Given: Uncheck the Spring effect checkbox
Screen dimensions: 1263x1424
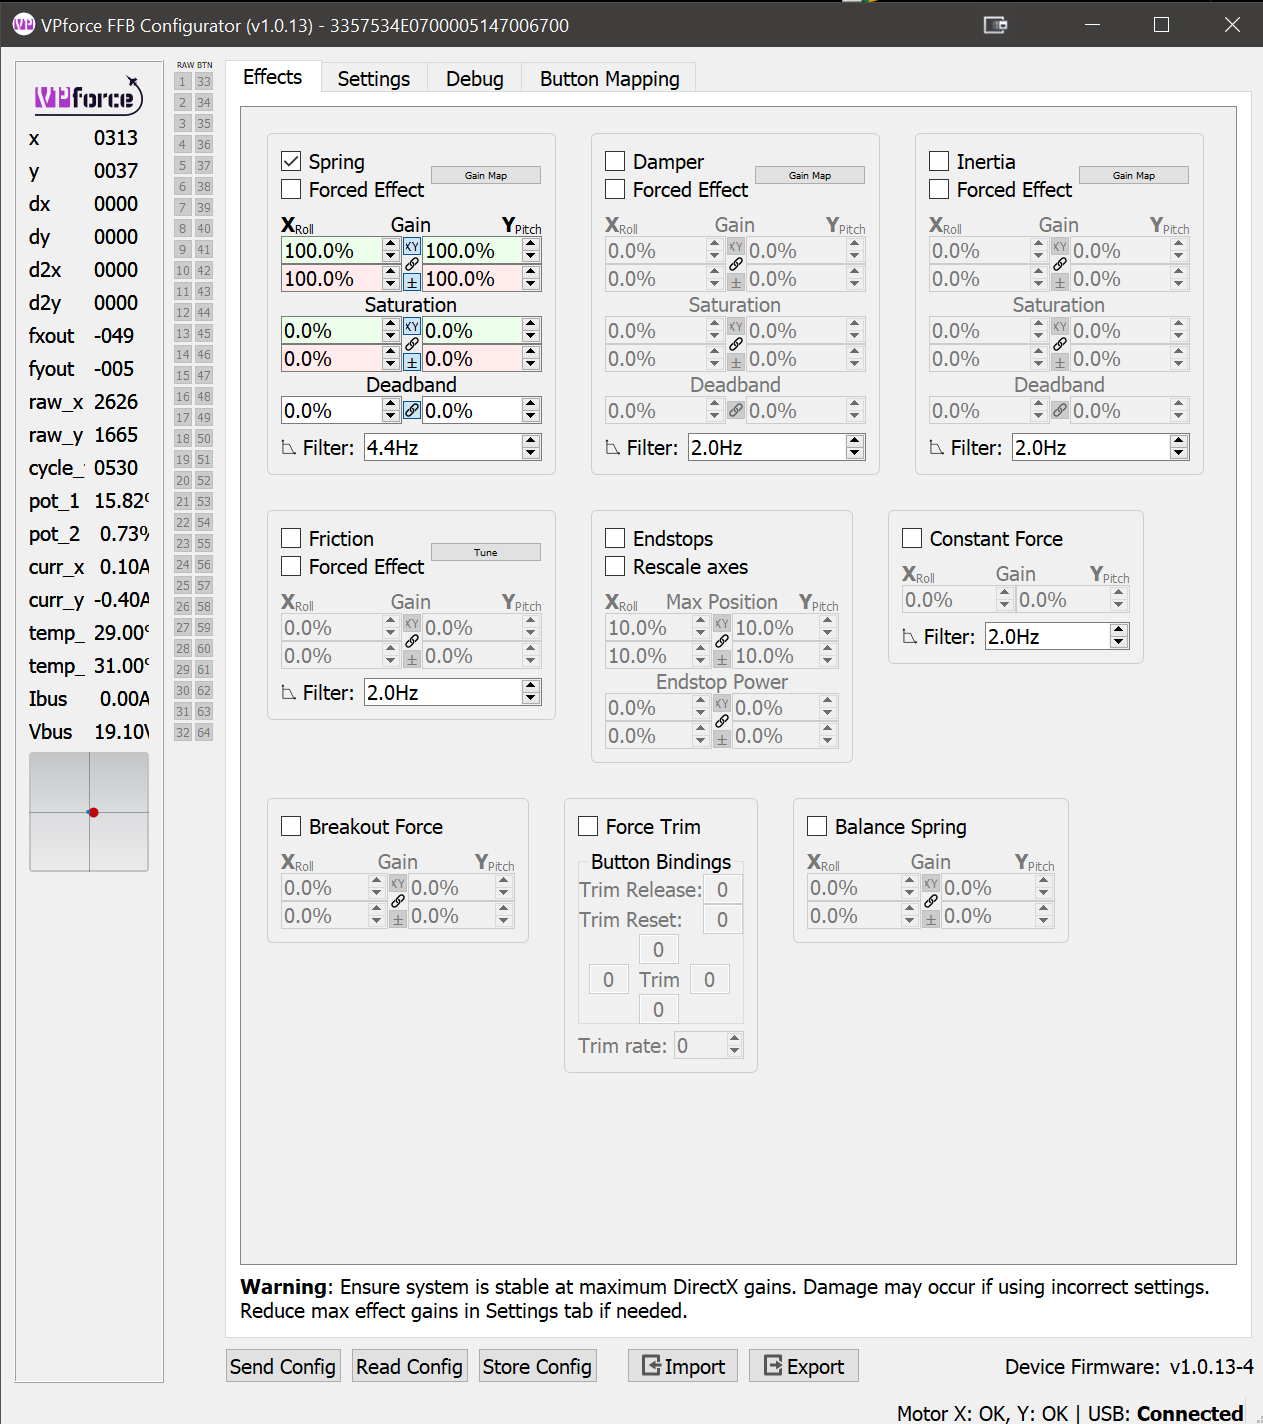Looking at the screenshot, I should tap(291, 161).
